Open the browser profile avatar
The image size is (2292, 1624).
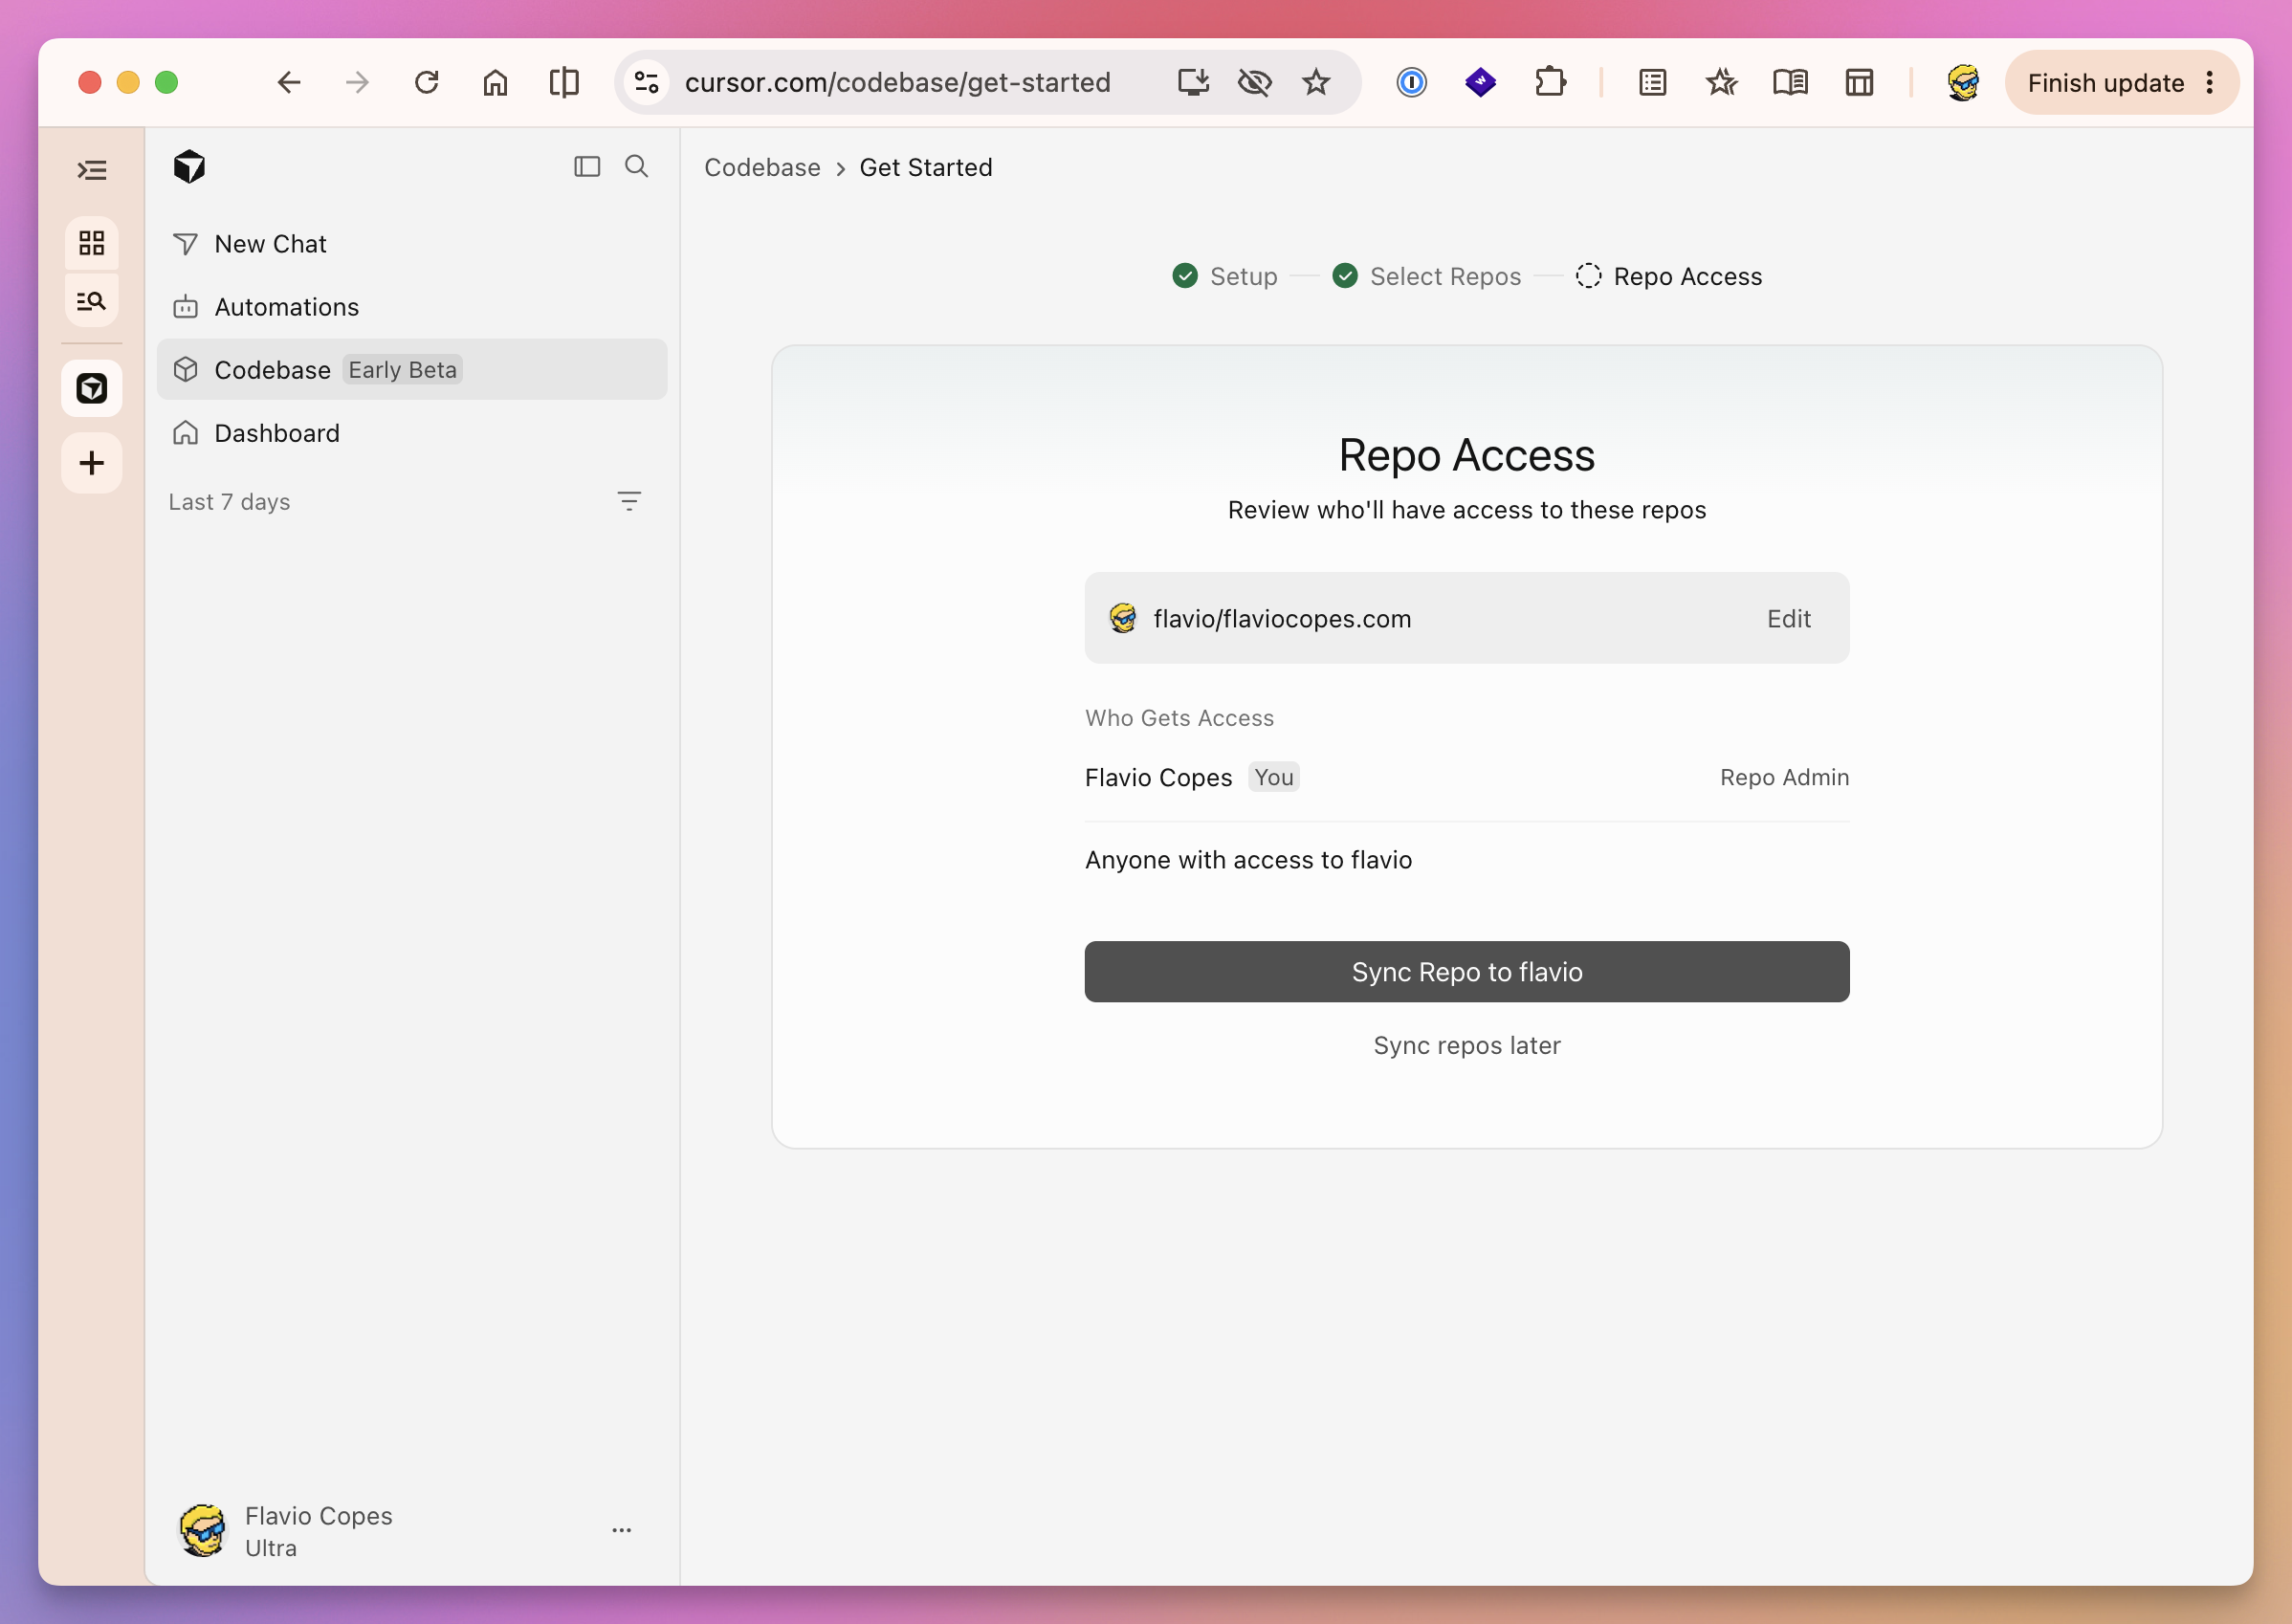coord(1963,82)
